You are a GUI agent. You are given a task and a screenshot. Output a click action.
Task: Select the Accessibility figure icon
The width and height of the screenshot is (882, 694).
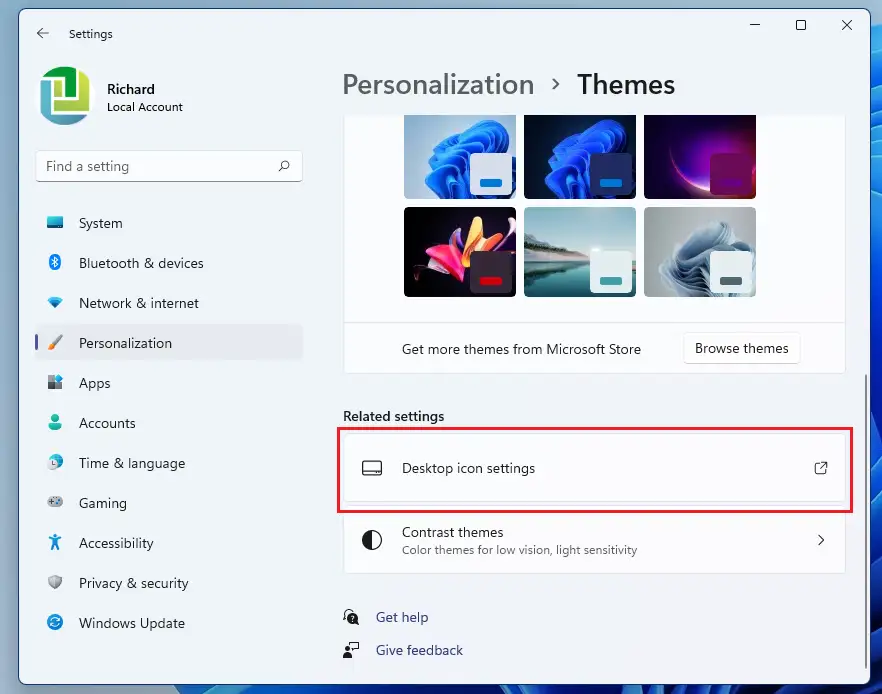55,542
